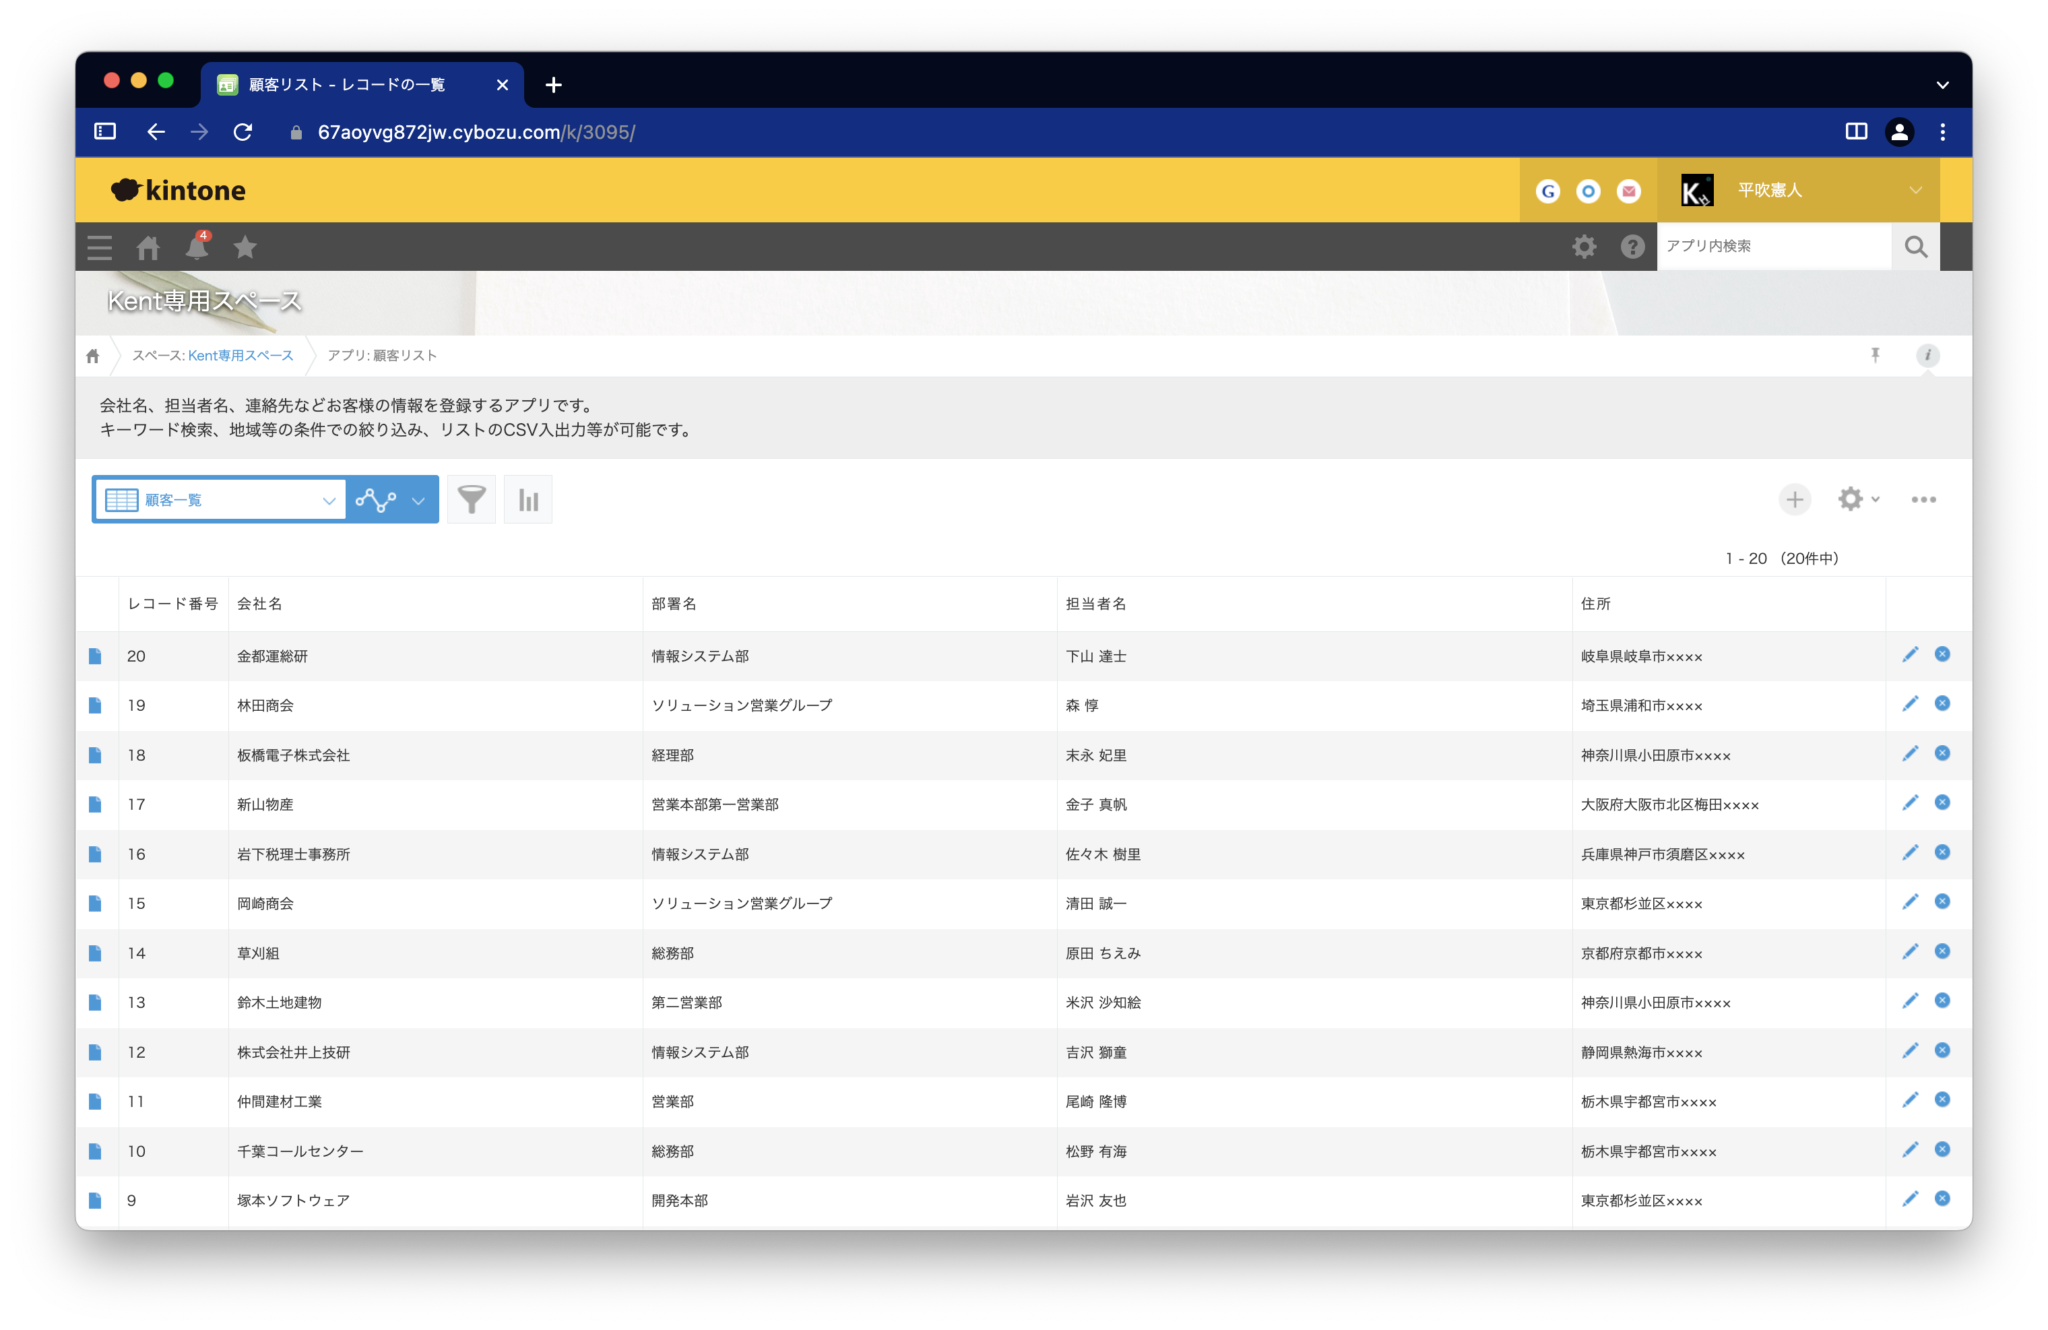Screen dimensions: 2048x1330
Task: Open the favorites star icon in the gray bar
Action: [245, 247]
